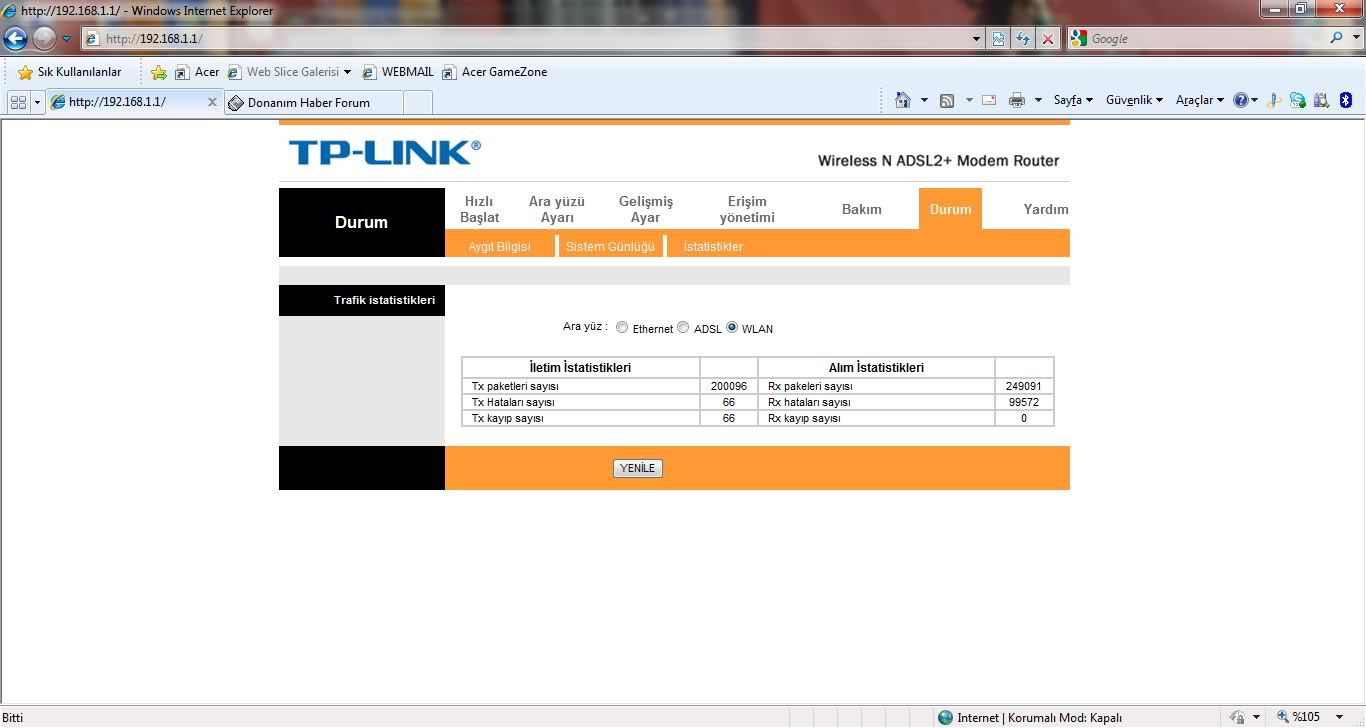Click the Read Mail envelope icon
This screenshot has width=1366, height=728.
(989, 100)
